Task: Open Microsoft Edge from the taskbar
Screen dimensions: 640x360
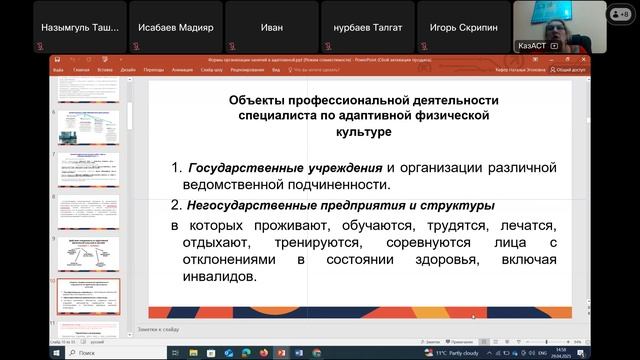Action: [x=246, y=353]
